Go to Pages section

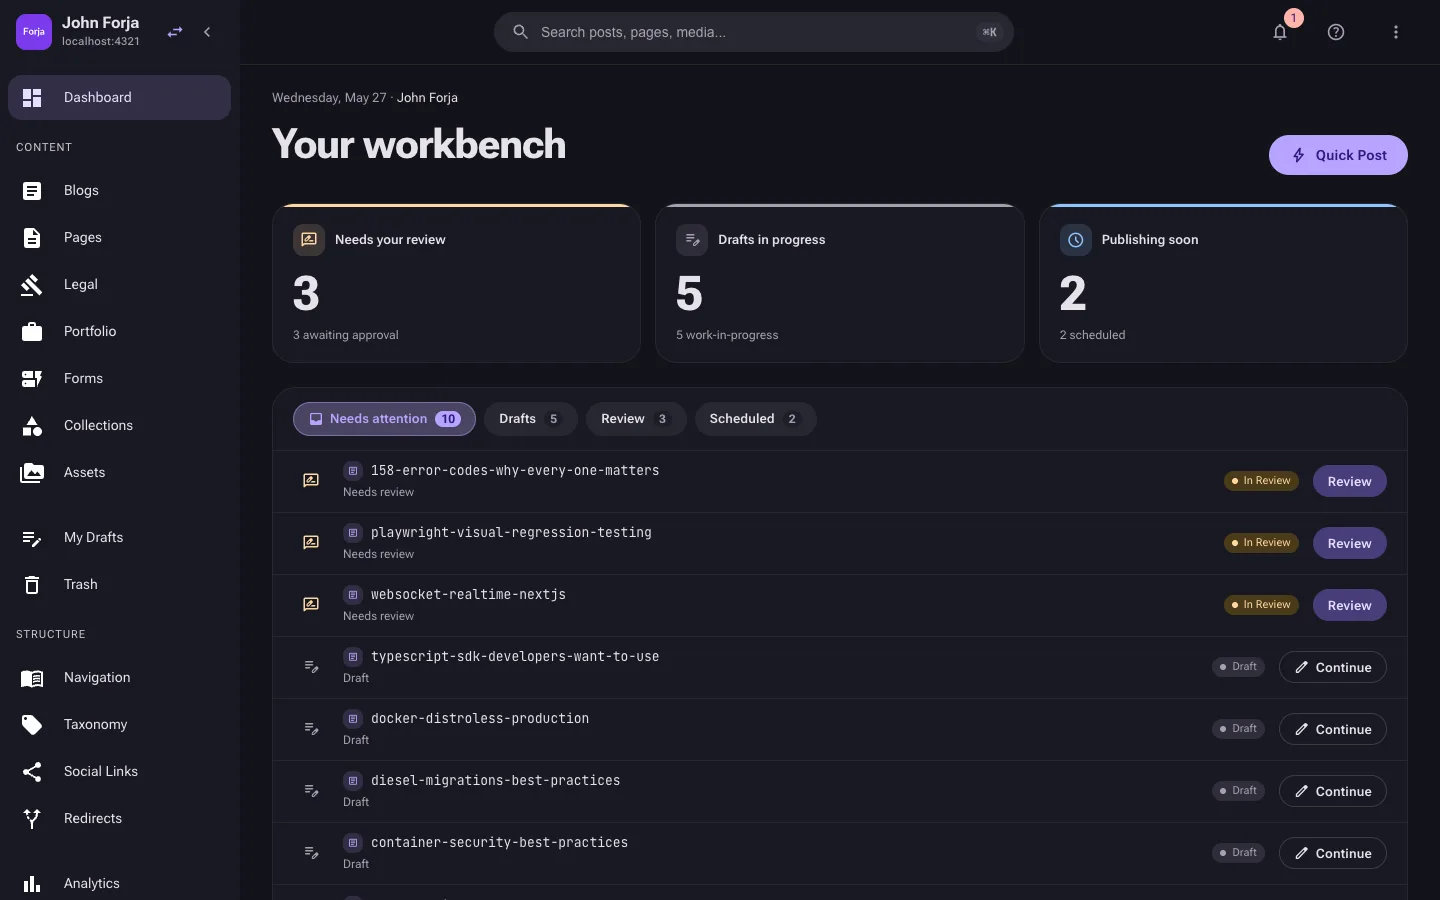tap(119, 237)
